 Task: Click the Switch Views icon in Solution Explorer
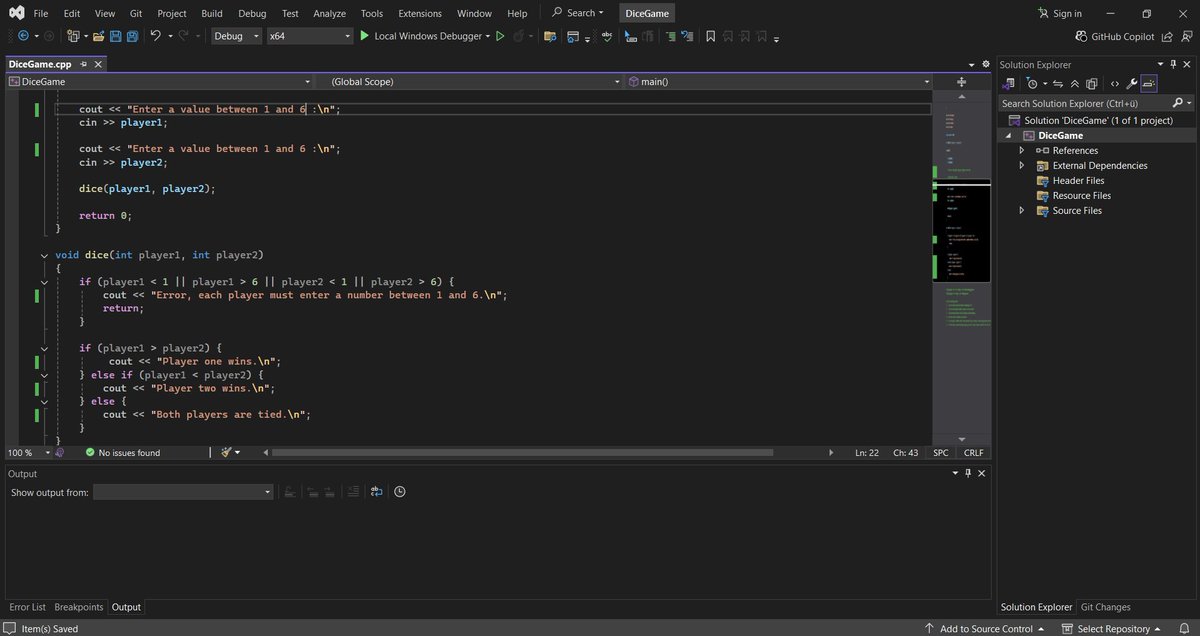[x=1010, y=84]
